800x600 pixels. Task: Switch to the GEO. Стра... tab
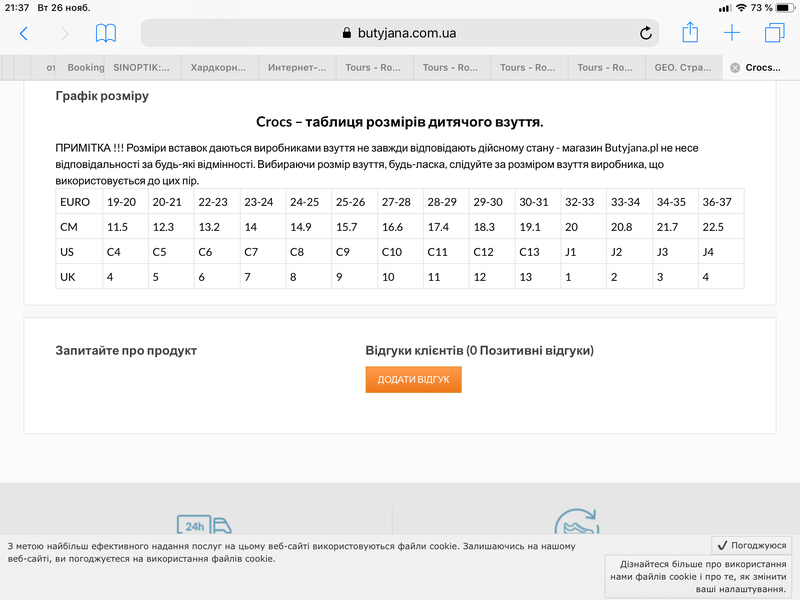[684, 68]
